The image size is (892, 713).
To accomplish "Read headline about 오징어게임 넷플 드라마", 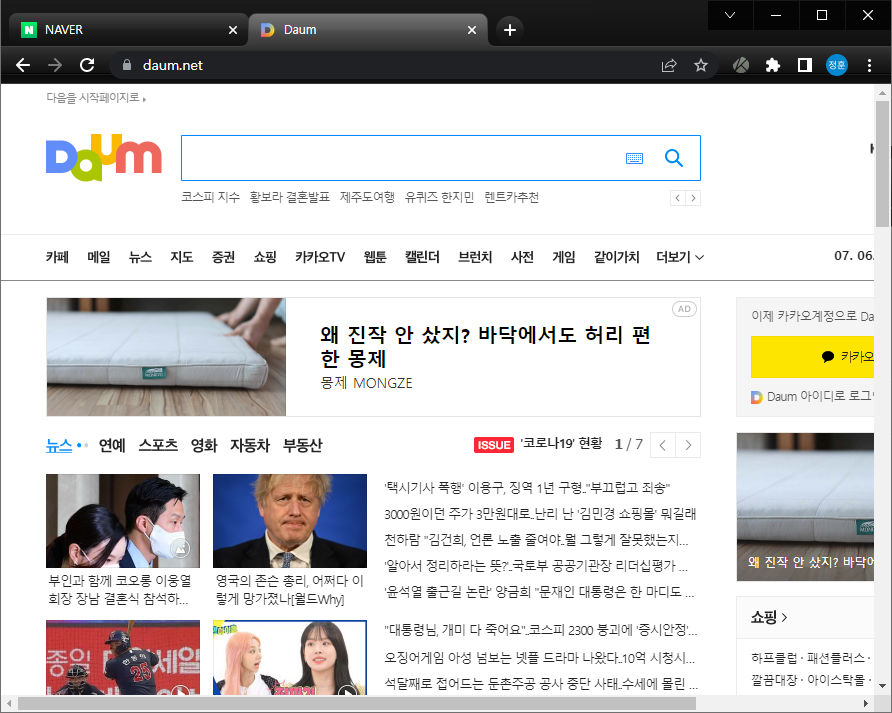I will point(539,658).
